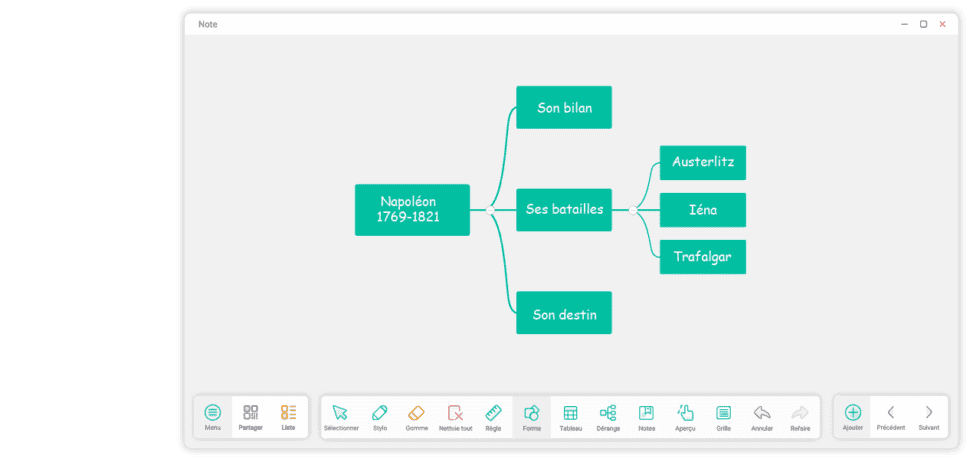Select the Ses batailles node

click(x=564, y=210)
